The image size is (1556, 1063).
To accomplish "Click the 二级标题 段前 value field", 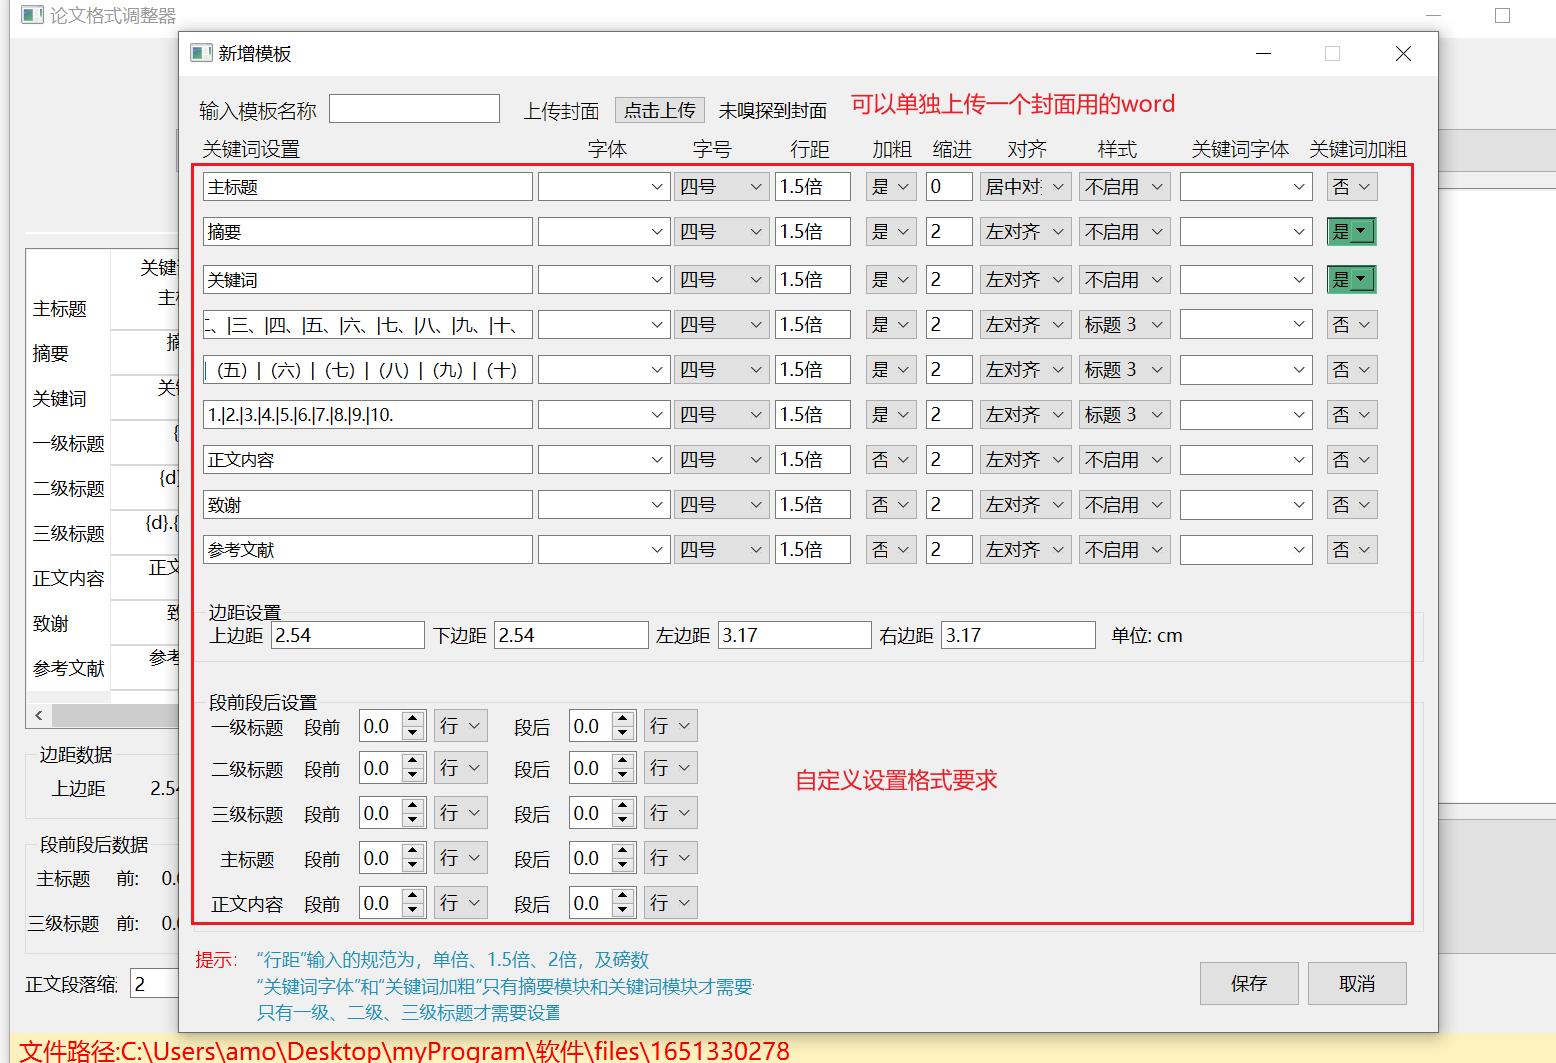I will point(381,768).
